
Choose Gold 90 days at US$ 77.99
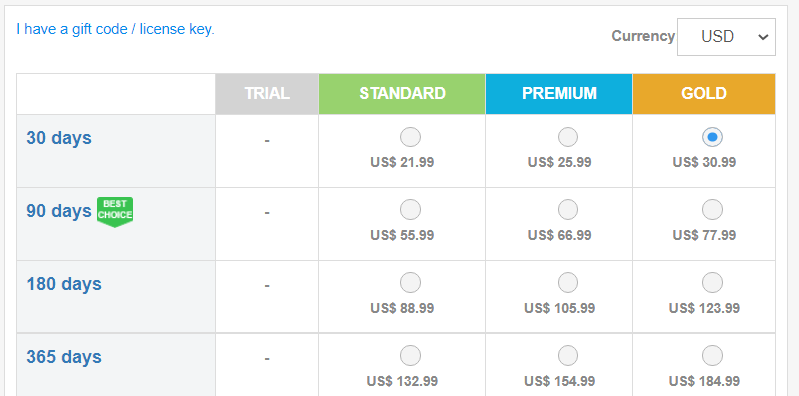[x=712, y=209]
